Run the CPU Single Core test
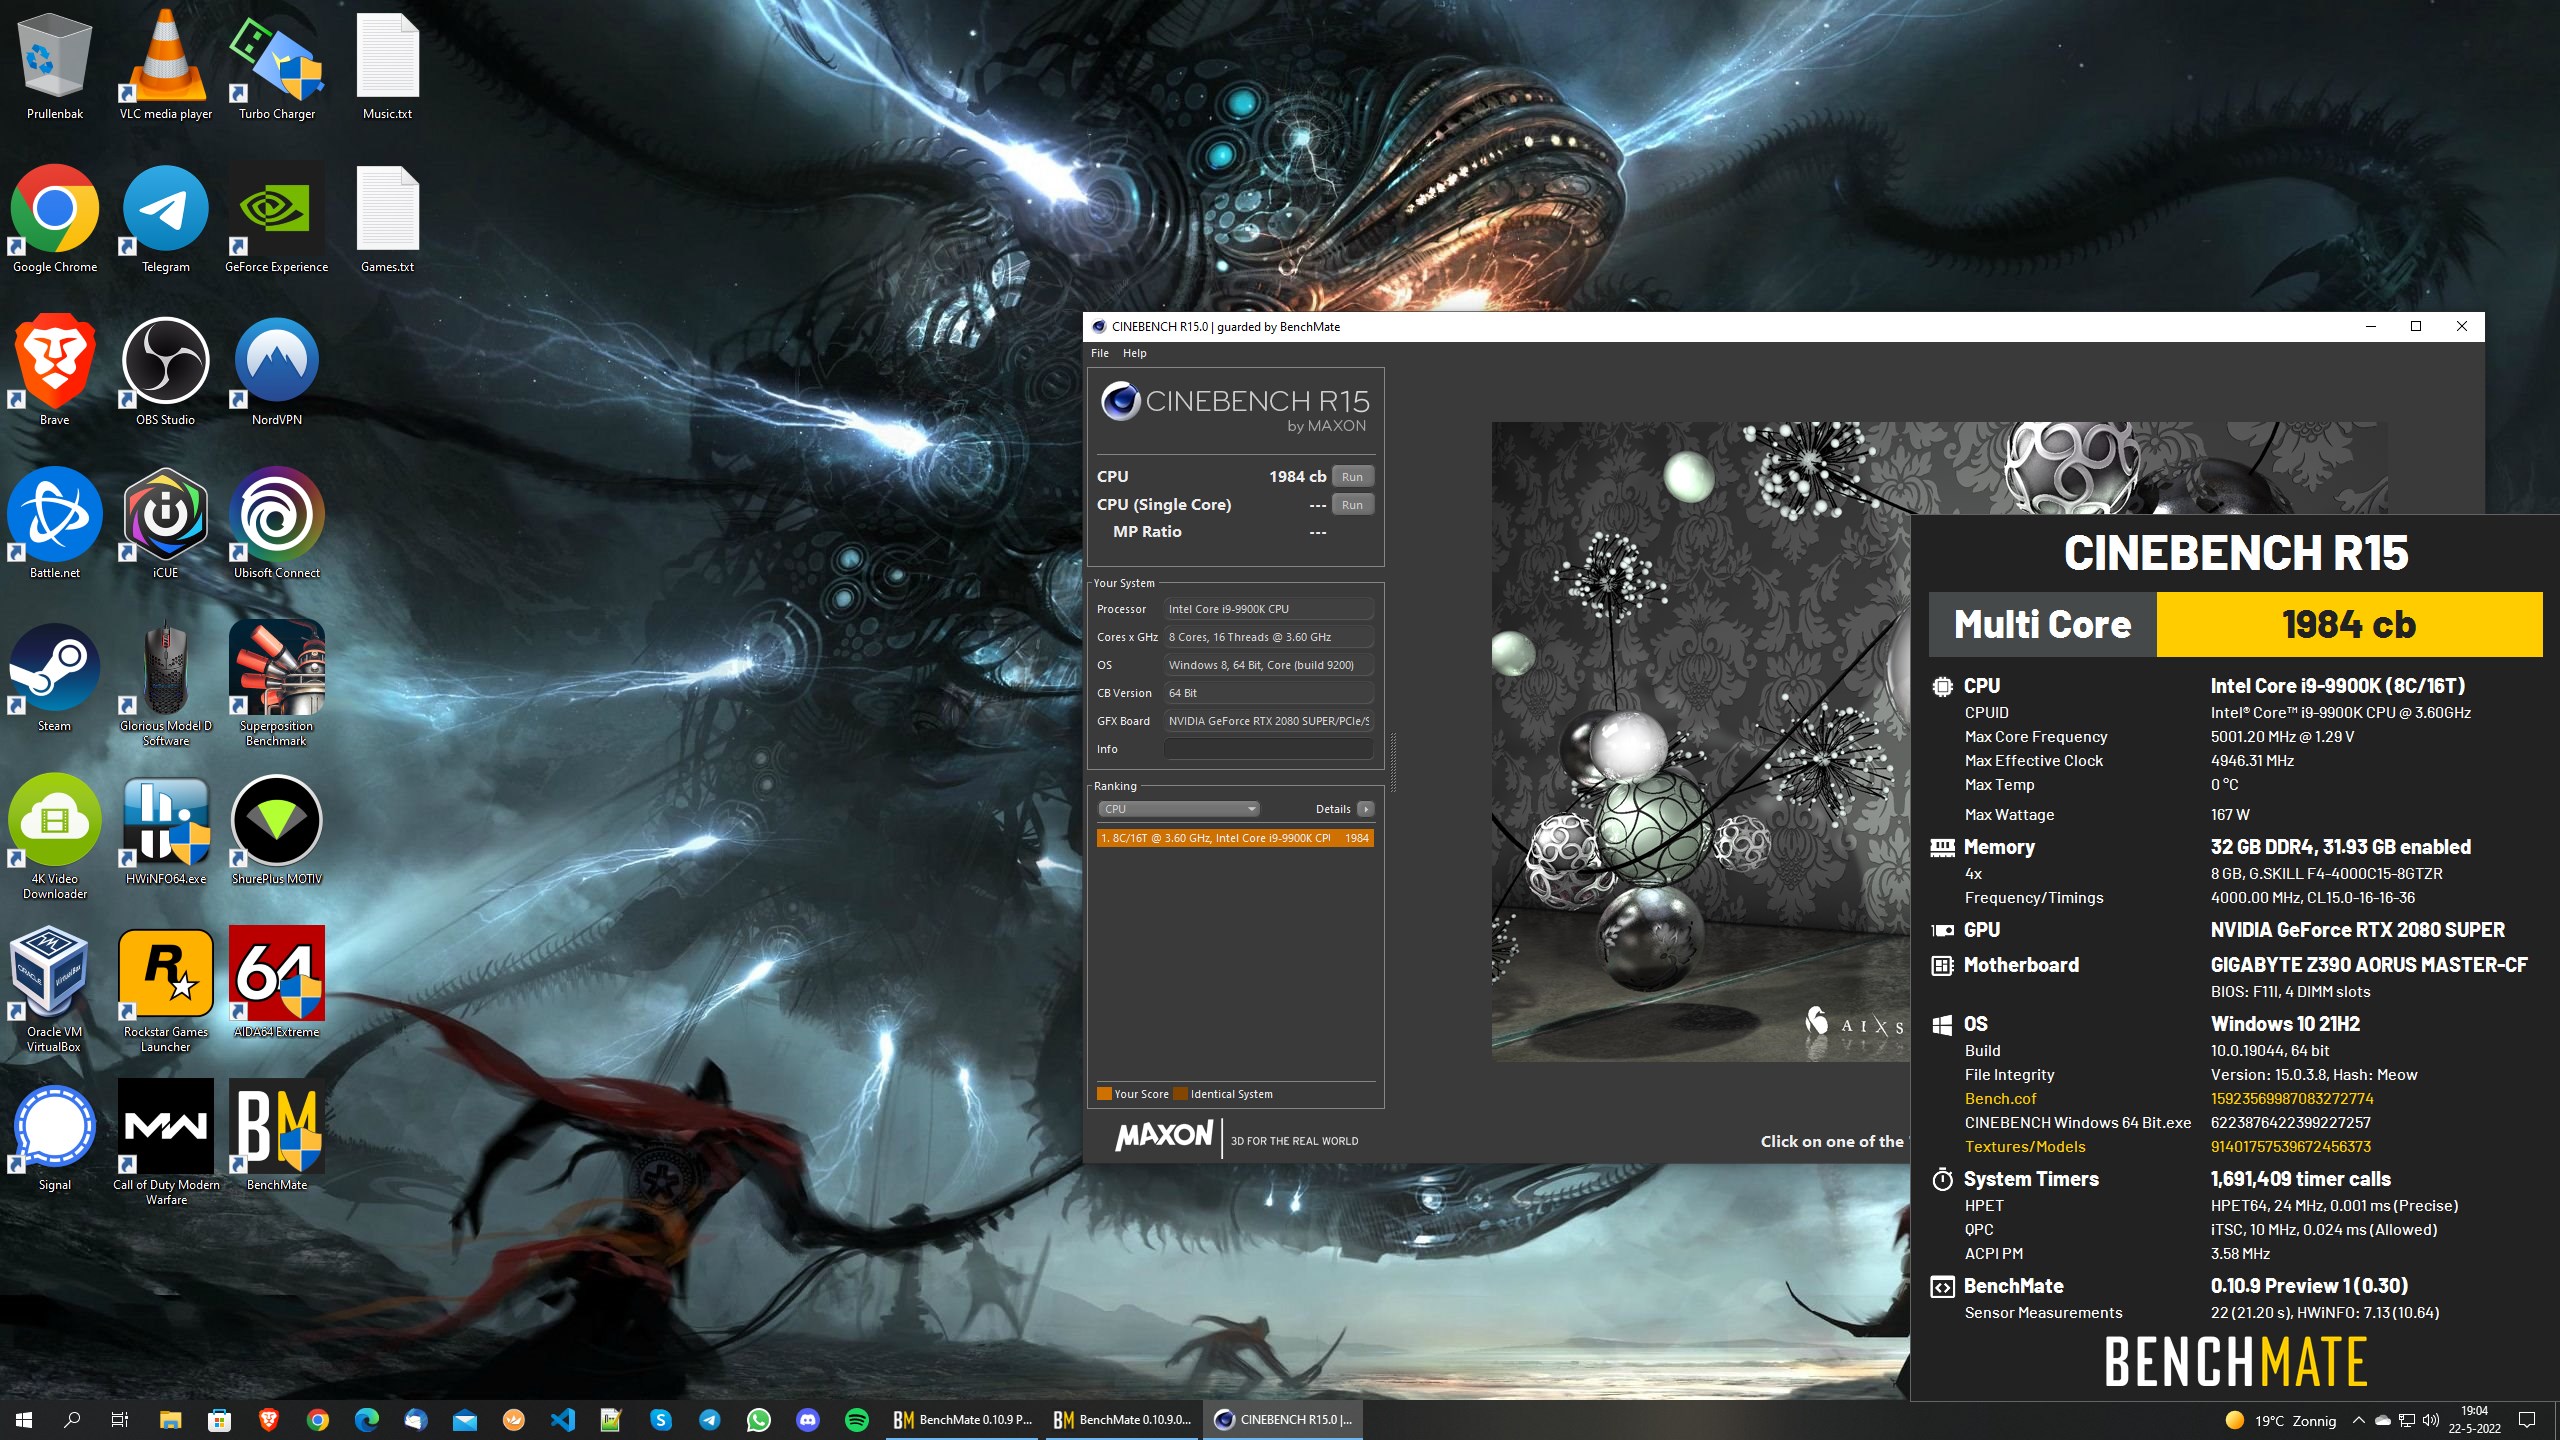Viewport: 2560px width, 1440px height. coord(1352,505)
